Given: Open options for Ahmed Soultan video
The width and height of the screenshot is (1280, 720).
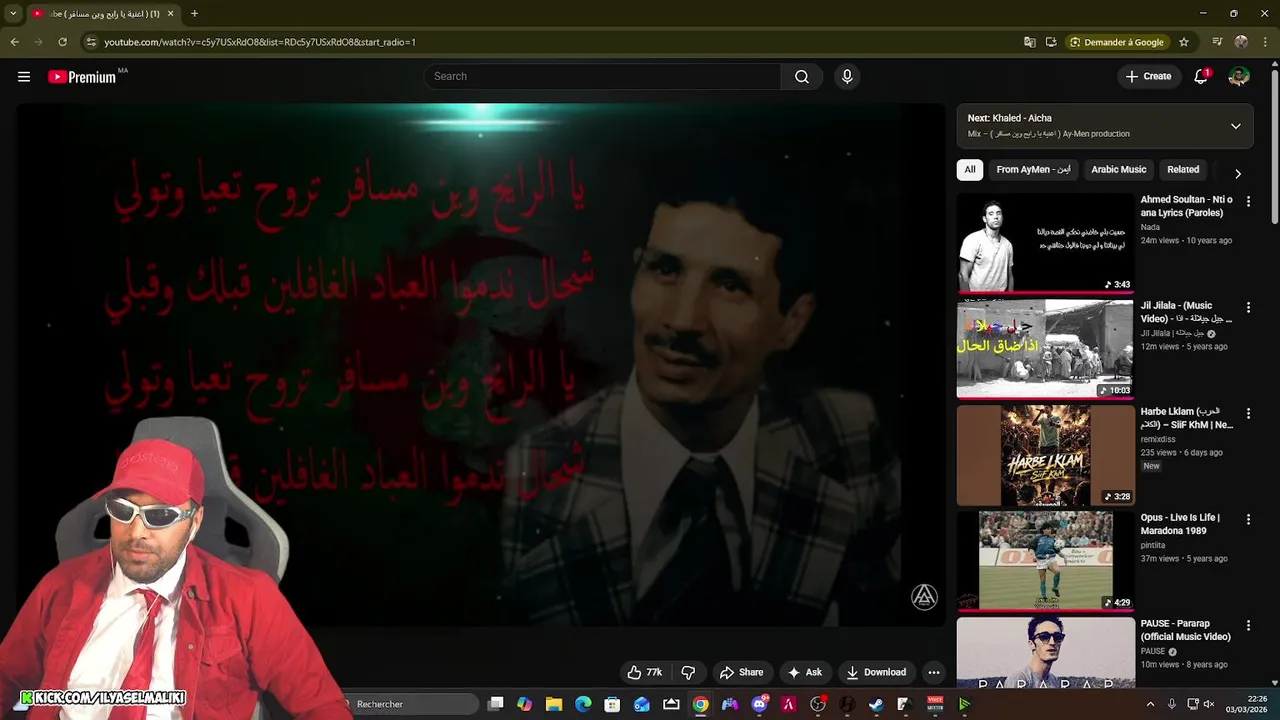Looking at the screenshot, I should click(x=1248, y=201).
